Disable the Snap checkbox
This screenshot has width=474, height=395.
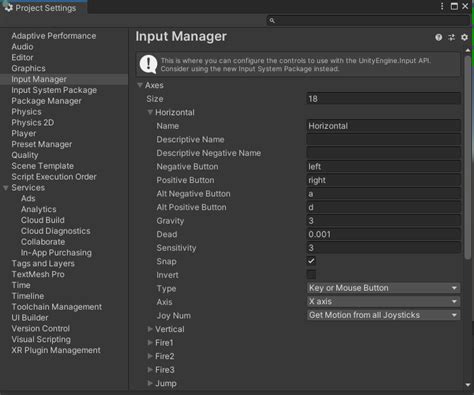[x=311, y=261]
